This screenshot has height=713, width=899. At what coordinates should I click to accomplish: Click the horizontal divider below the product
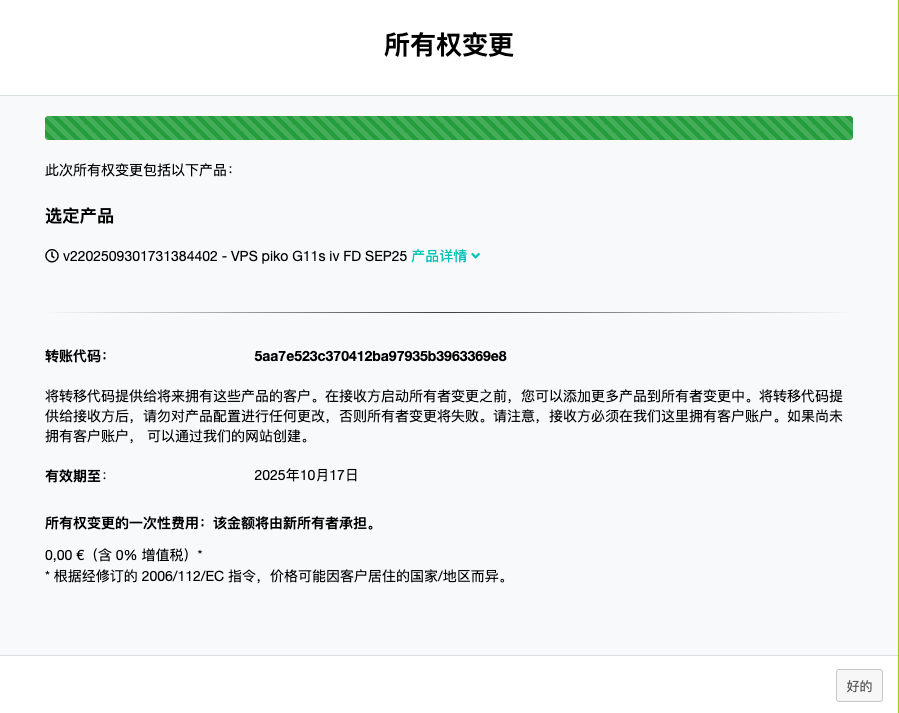point(448,313)
